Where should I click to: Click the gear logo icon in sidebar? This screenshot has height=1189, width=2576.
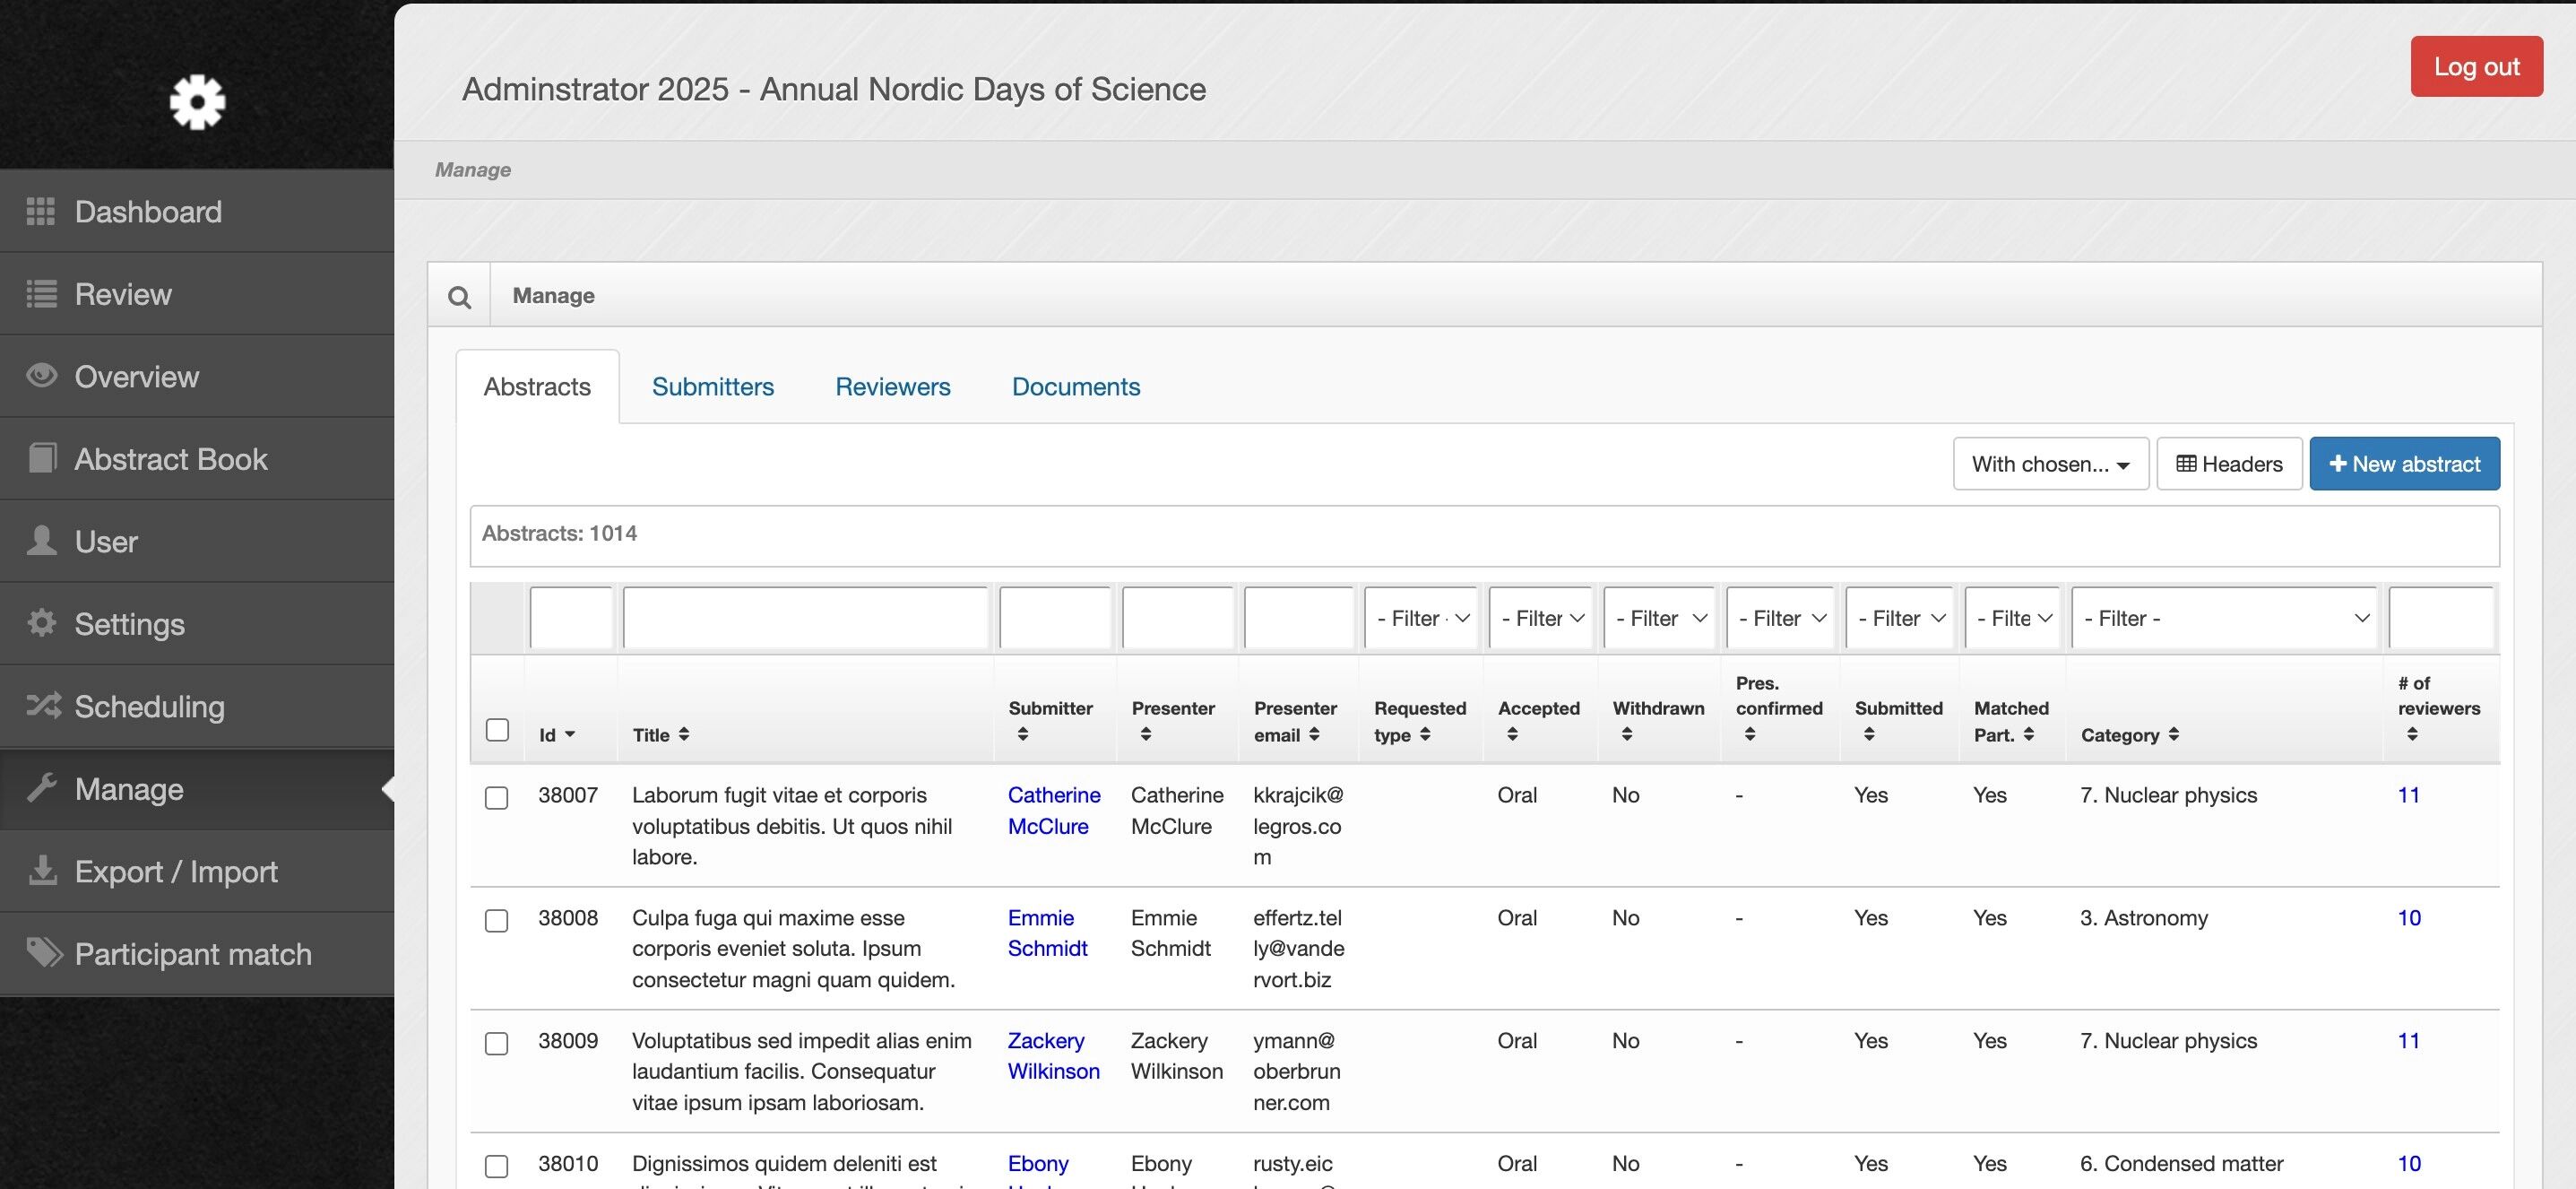pos(197,101)
